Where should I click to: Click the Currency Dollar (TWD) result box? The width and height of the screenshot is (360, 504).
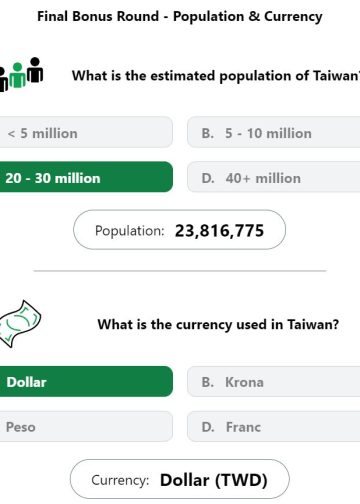tap(180, 479)
